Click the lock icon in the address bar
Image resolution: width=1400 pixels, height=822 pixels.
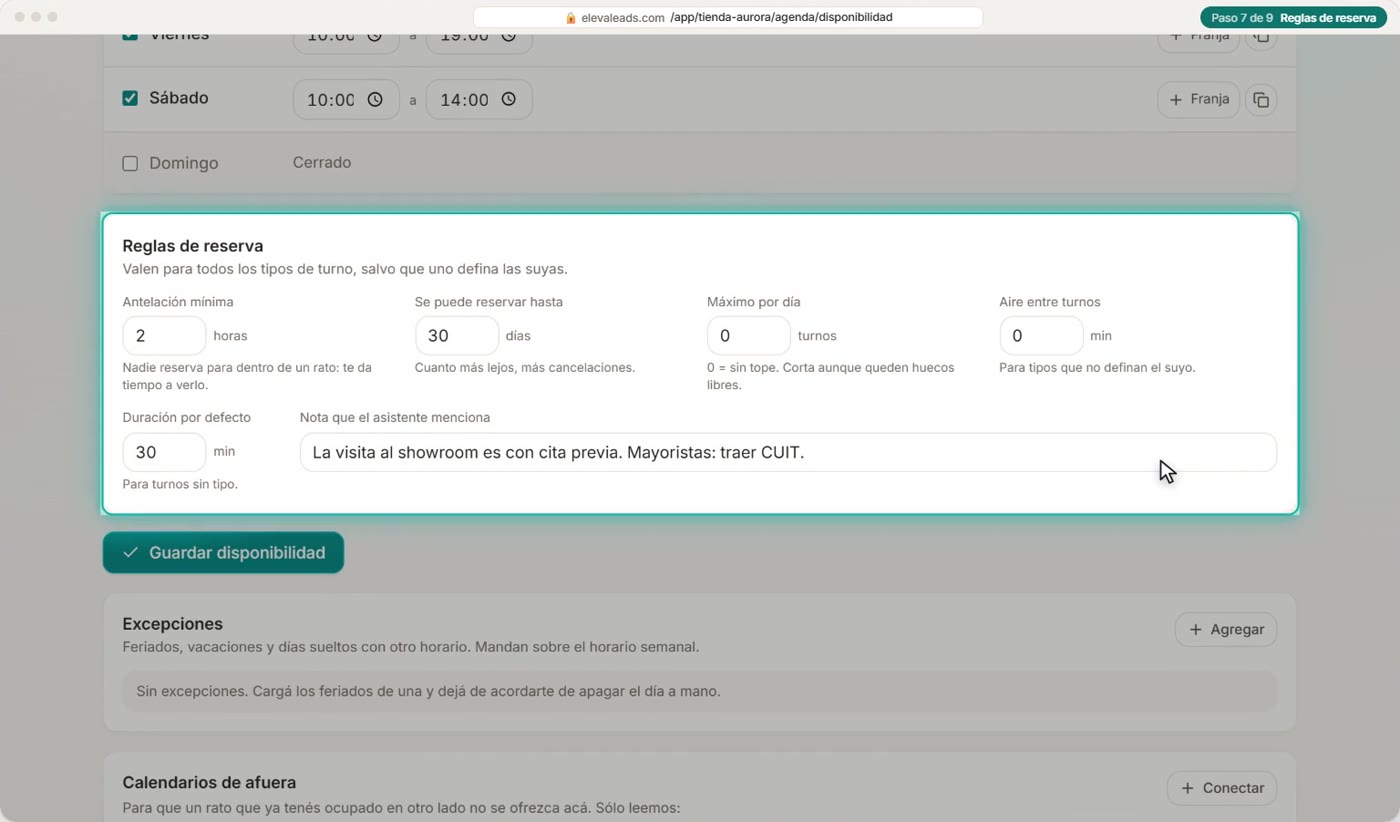click(571, 17)
